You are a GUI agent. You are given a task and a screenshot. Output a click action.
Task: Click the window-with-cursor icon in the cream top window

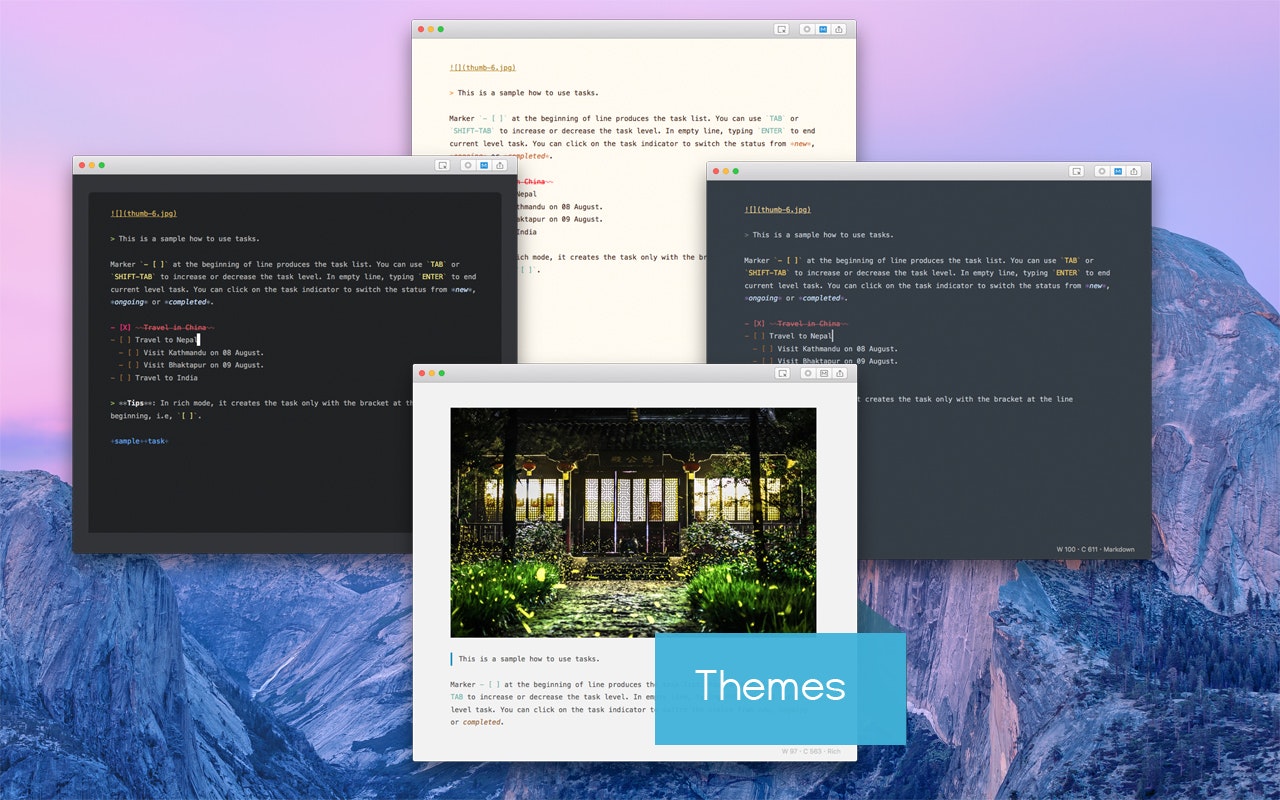pyautogui.click(x=781, y=29)
